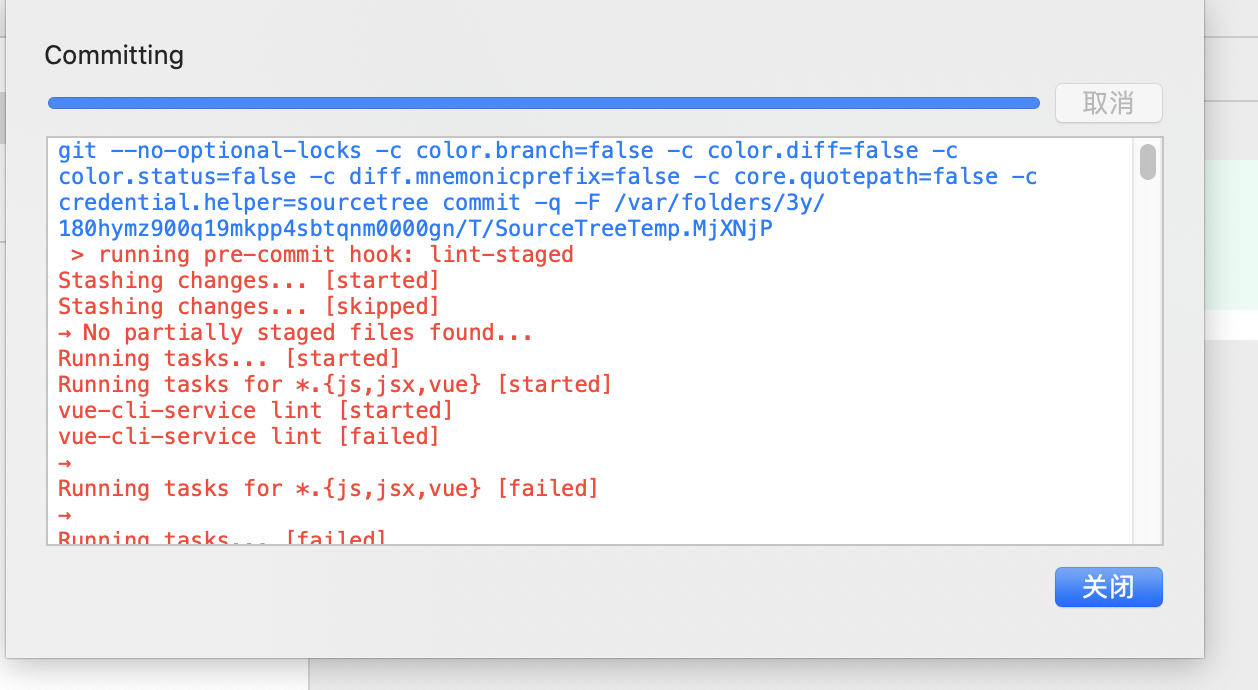
Task: Select the 'Running tasks for *.{js,jsx,vue} [started]' line
Action: [x=332, y=384]
